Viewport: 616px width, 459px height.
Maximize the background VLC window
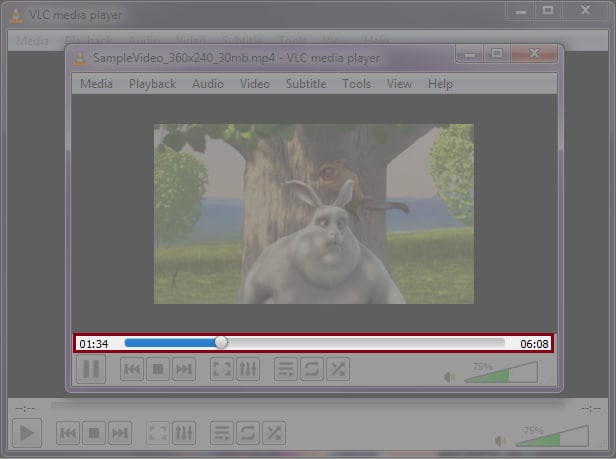point(548,11)
